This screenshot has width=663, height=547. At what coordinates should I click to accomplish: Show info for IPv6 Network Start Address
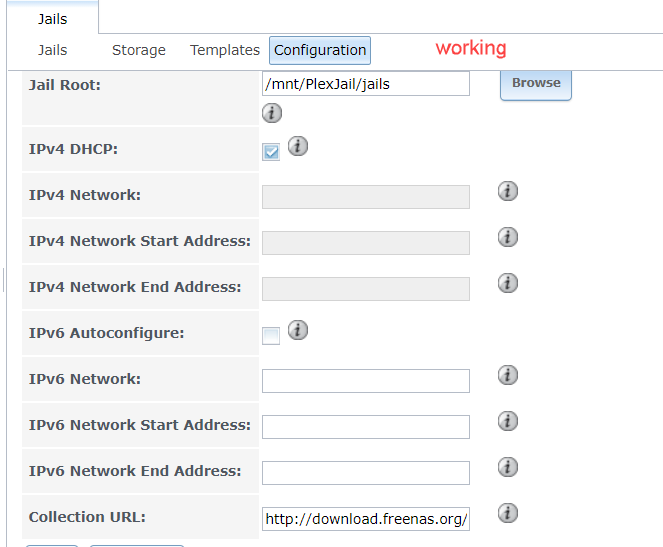pos(508,421)
